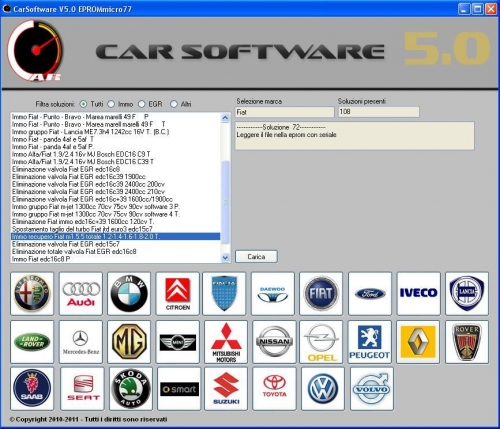This screenshot has width=500, height=429.
Task: Select the Smart brand logo
Action: point(179,389)
